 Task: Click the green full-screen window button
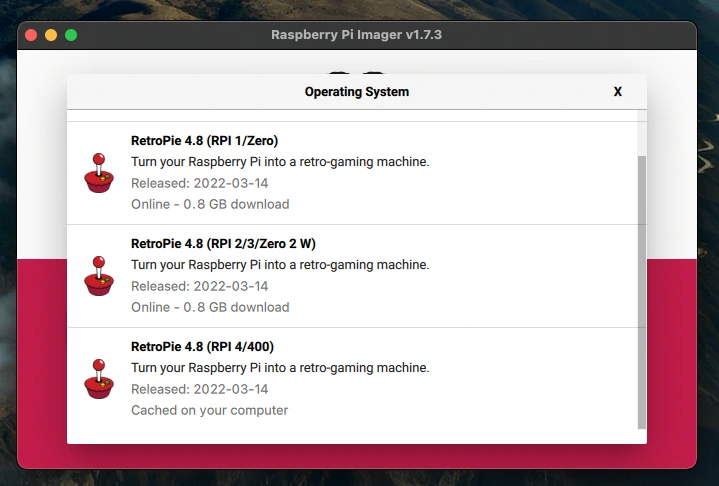71,35
